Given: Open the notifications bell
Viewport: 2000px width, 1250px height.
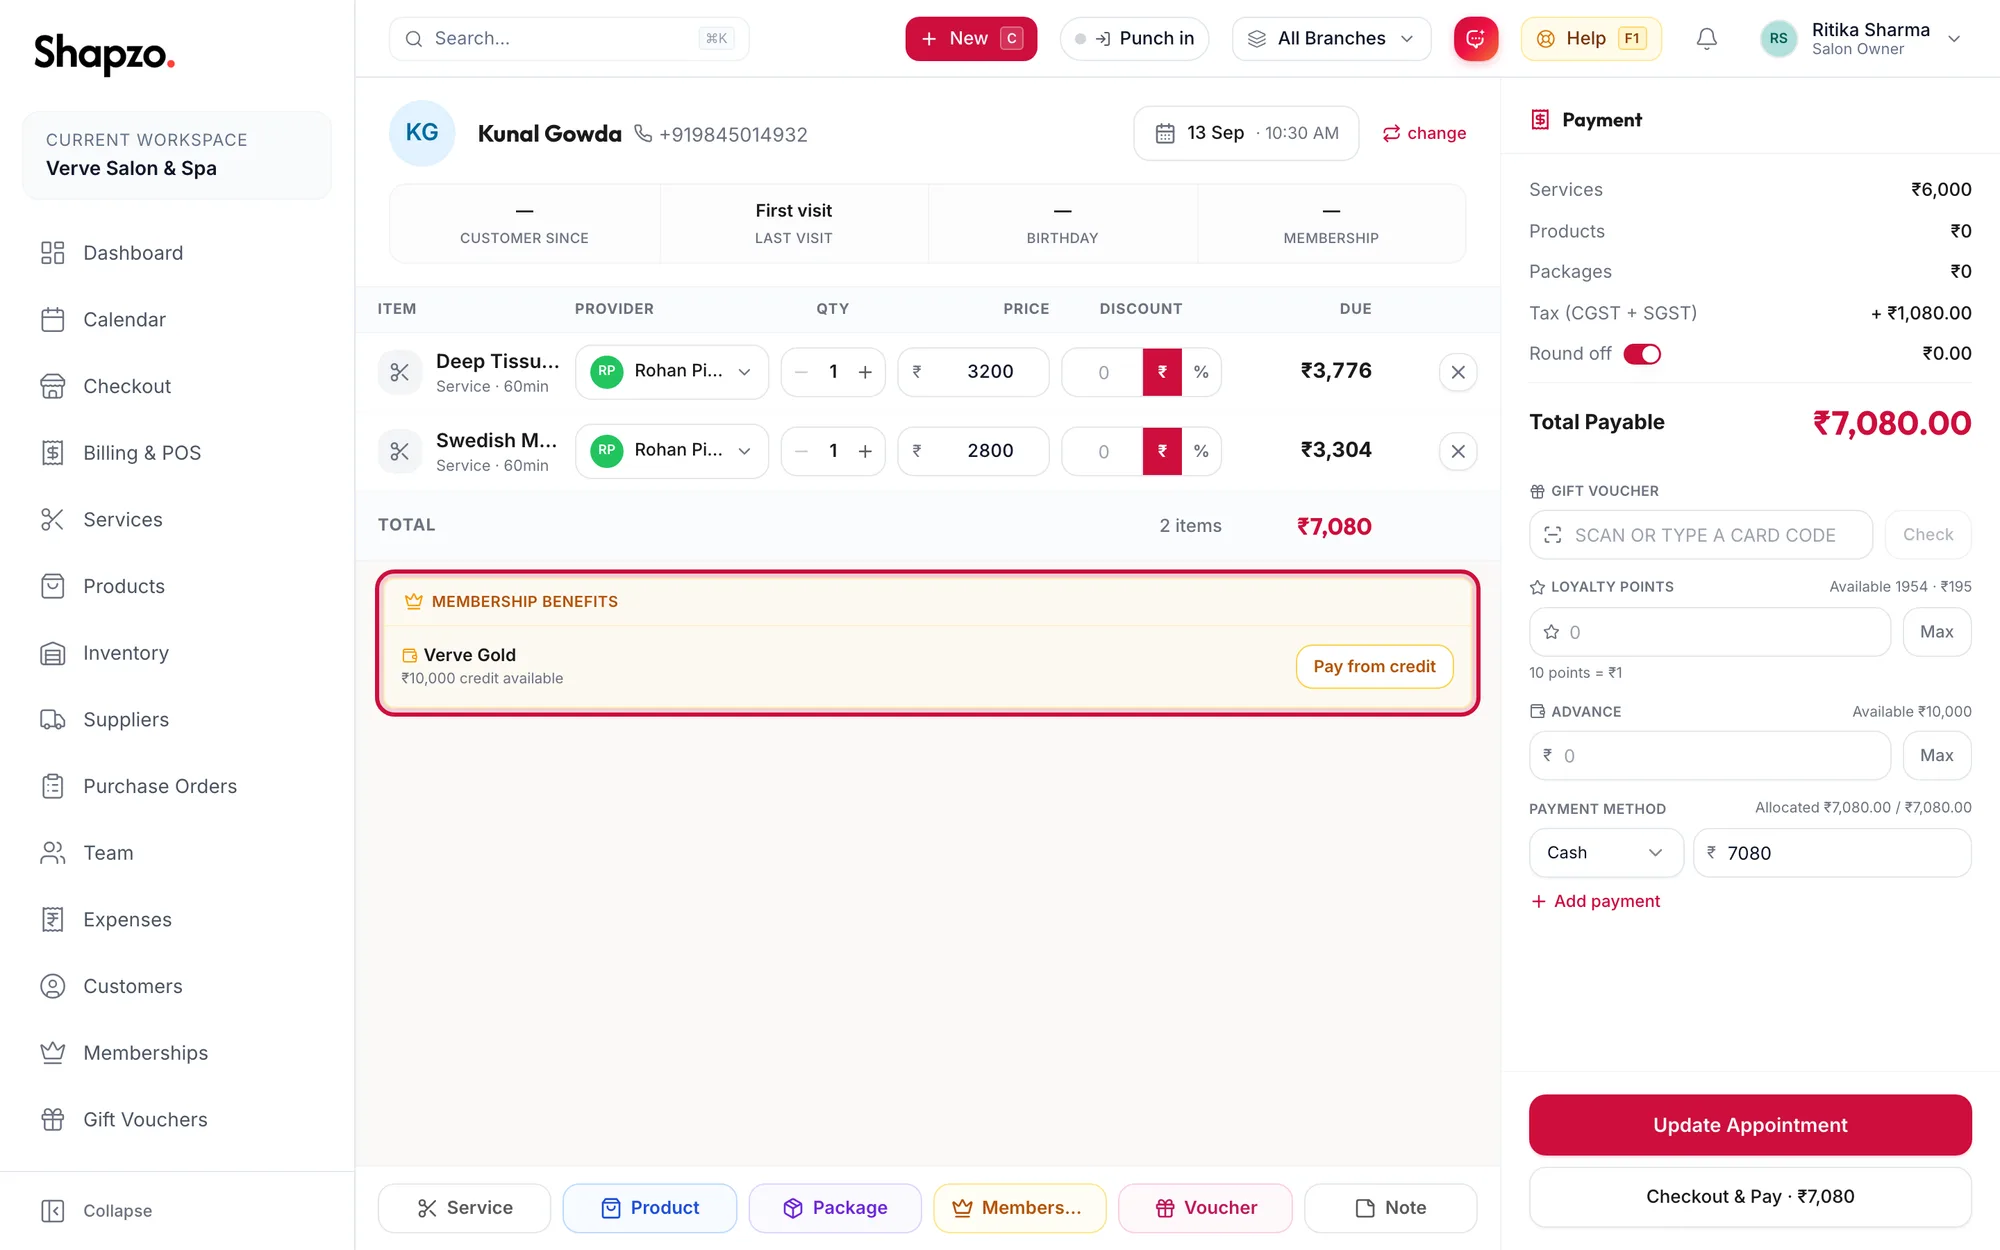Looking at the screenshot, I should (x=1707, y=39).
